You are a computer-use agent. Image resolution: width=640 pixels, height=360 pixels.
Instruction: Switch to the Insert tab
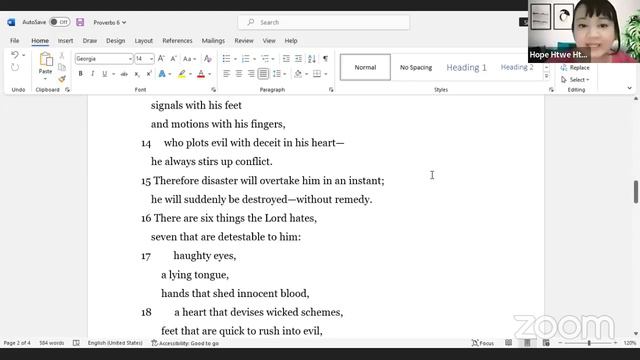[65, 41]
